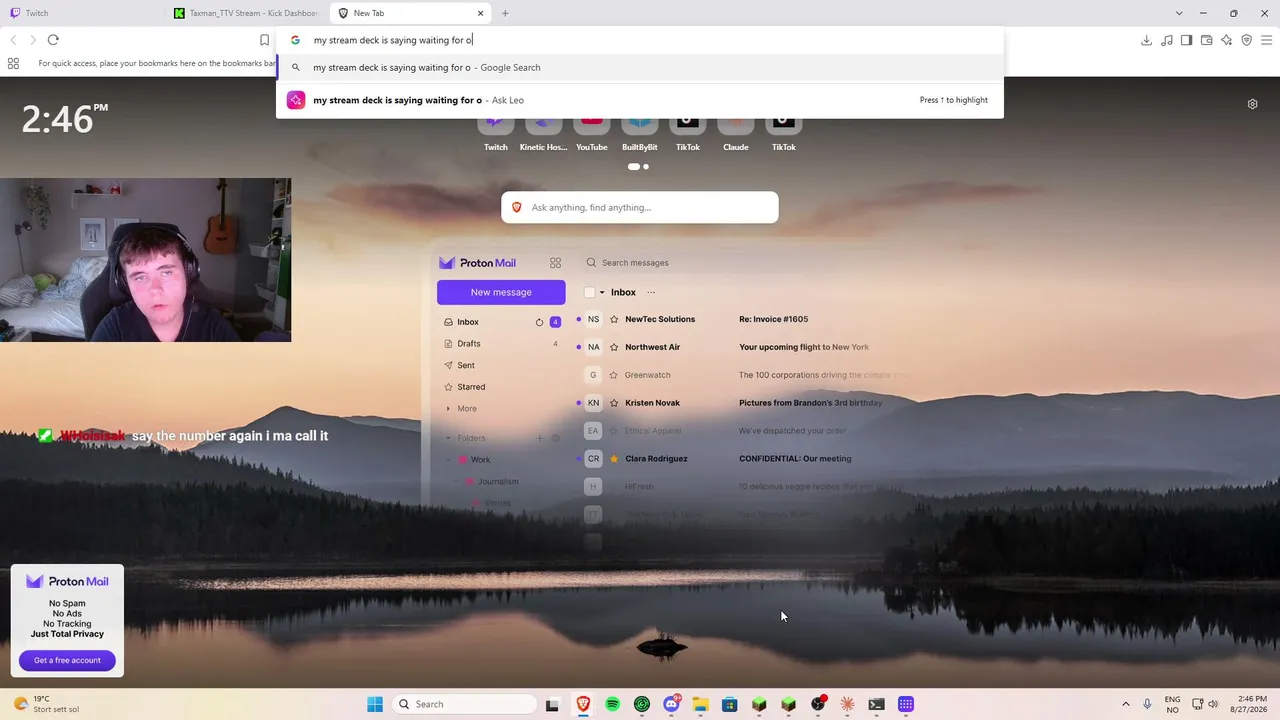
Task: Open the Brave Playlist music note icon
Action: (1166, 40)
